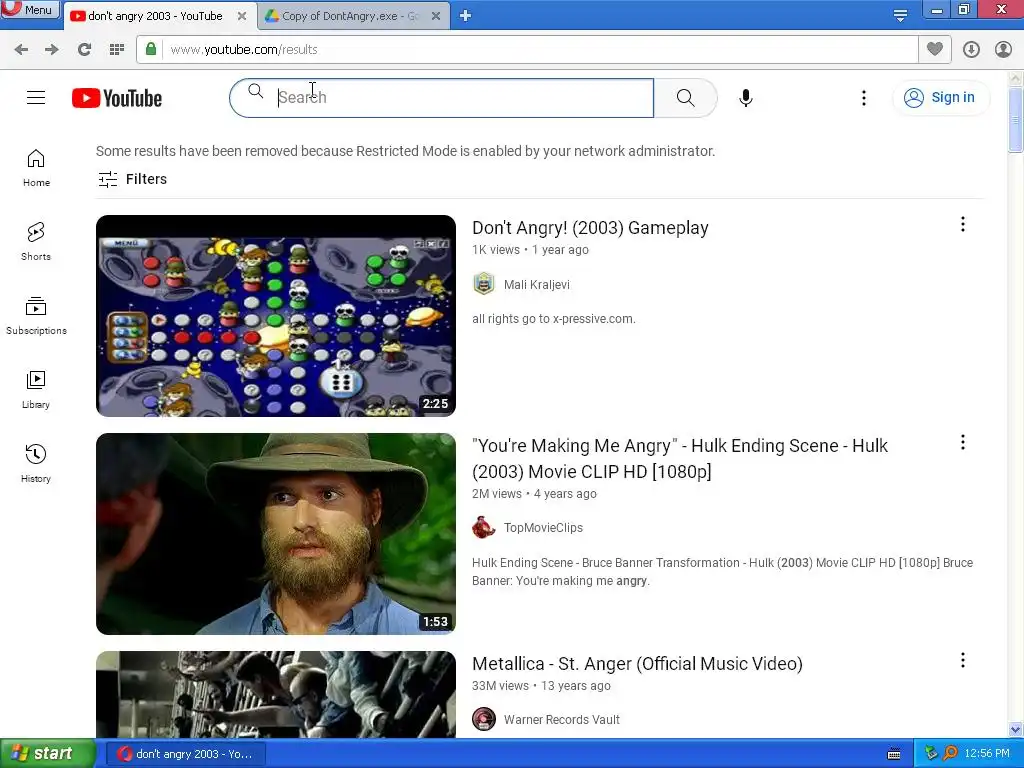
Task: Reload the page with the refresh icon
Action: coord(84,50)
